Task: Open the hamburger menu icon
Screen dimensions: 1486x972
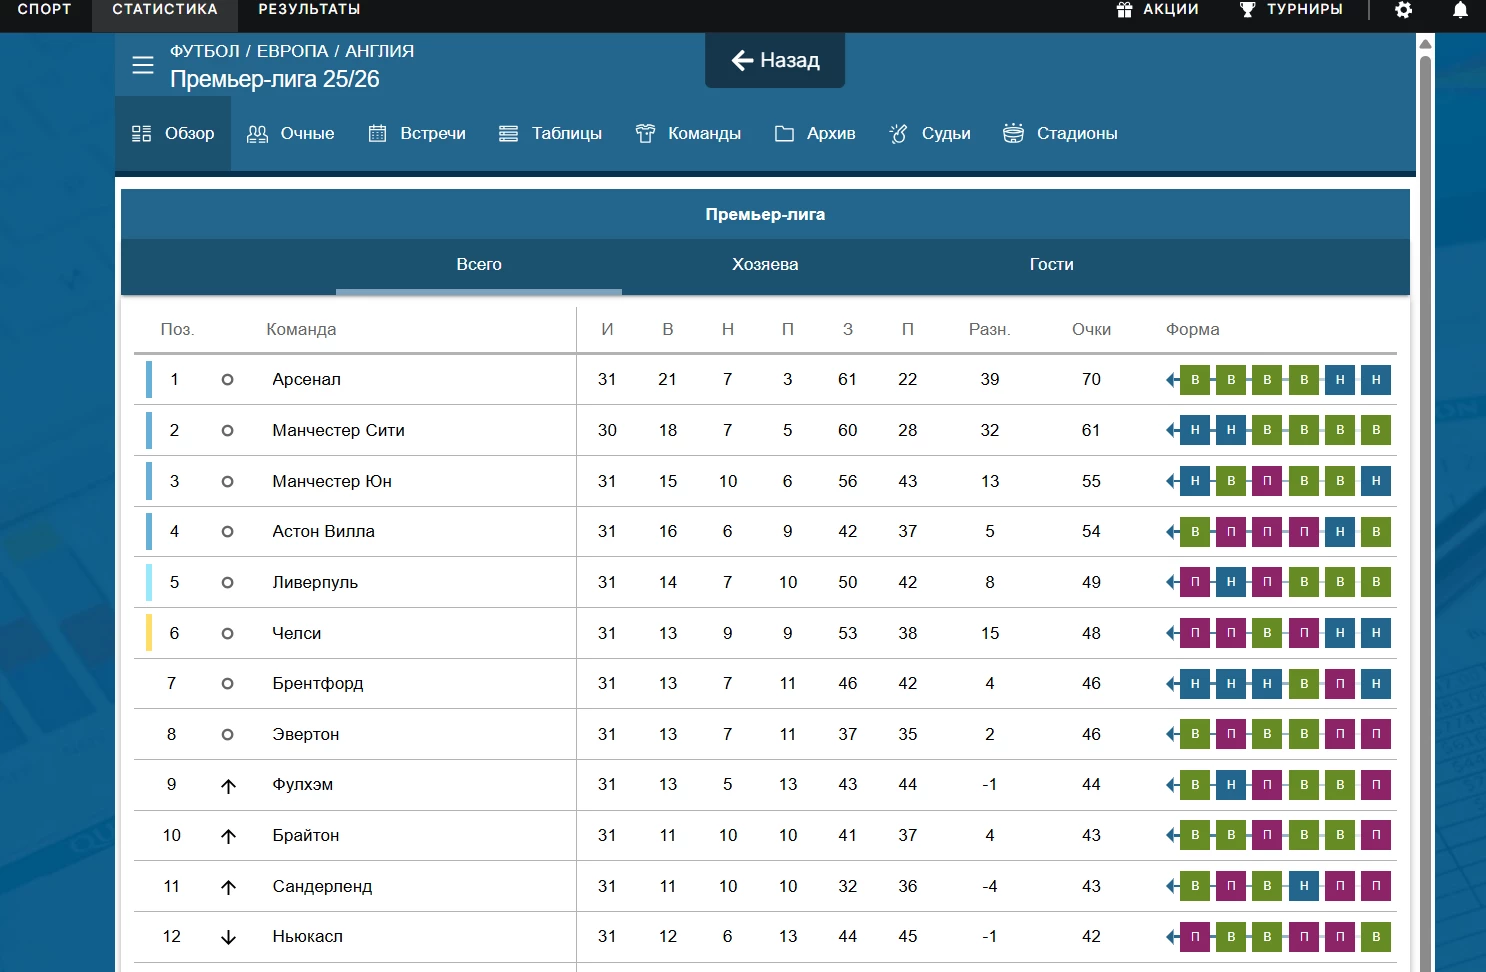Action: 143,65
